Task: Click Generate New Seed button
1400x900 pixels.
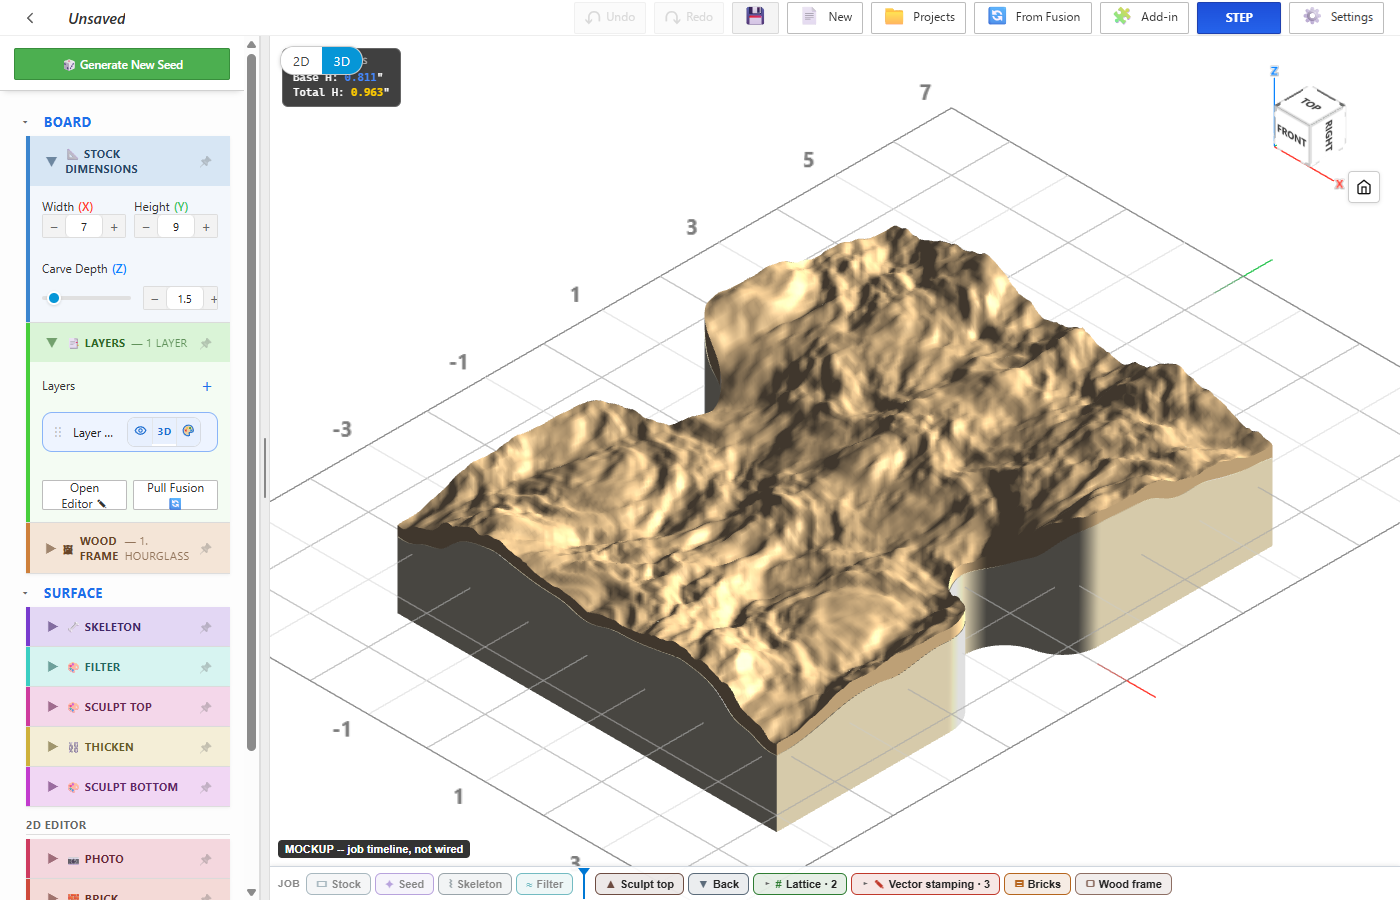Action: pyautogui.click(x=122, y=64)
